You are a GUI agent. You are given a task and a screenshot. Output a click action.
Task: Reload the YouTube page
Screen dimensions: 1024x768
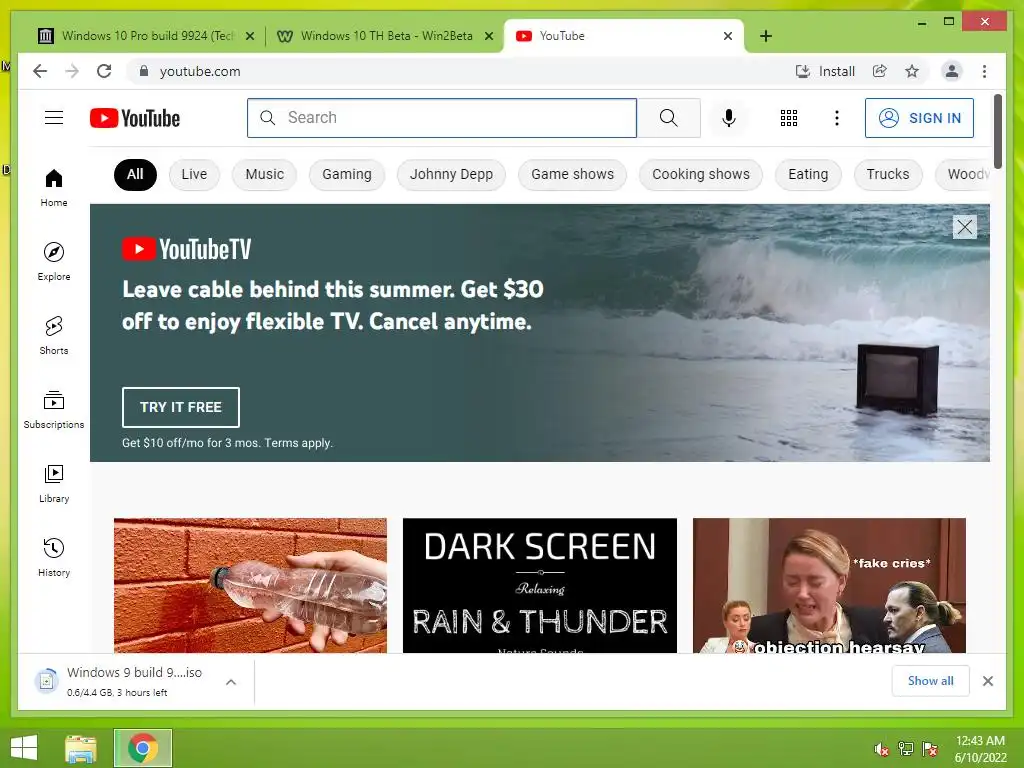tap(104, 71)
